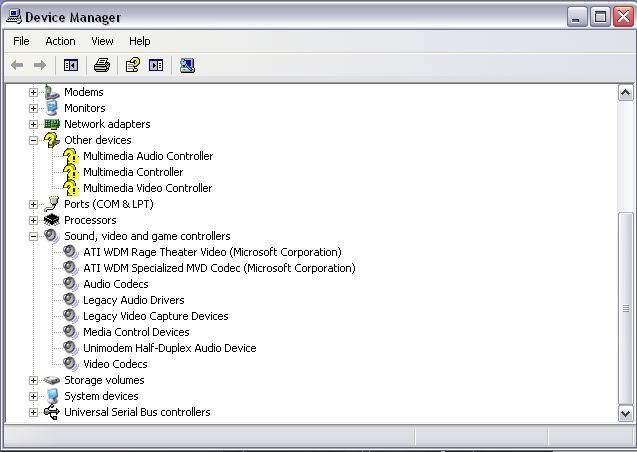Click the warning icon beside Multimedia Controller

(71, 172)
